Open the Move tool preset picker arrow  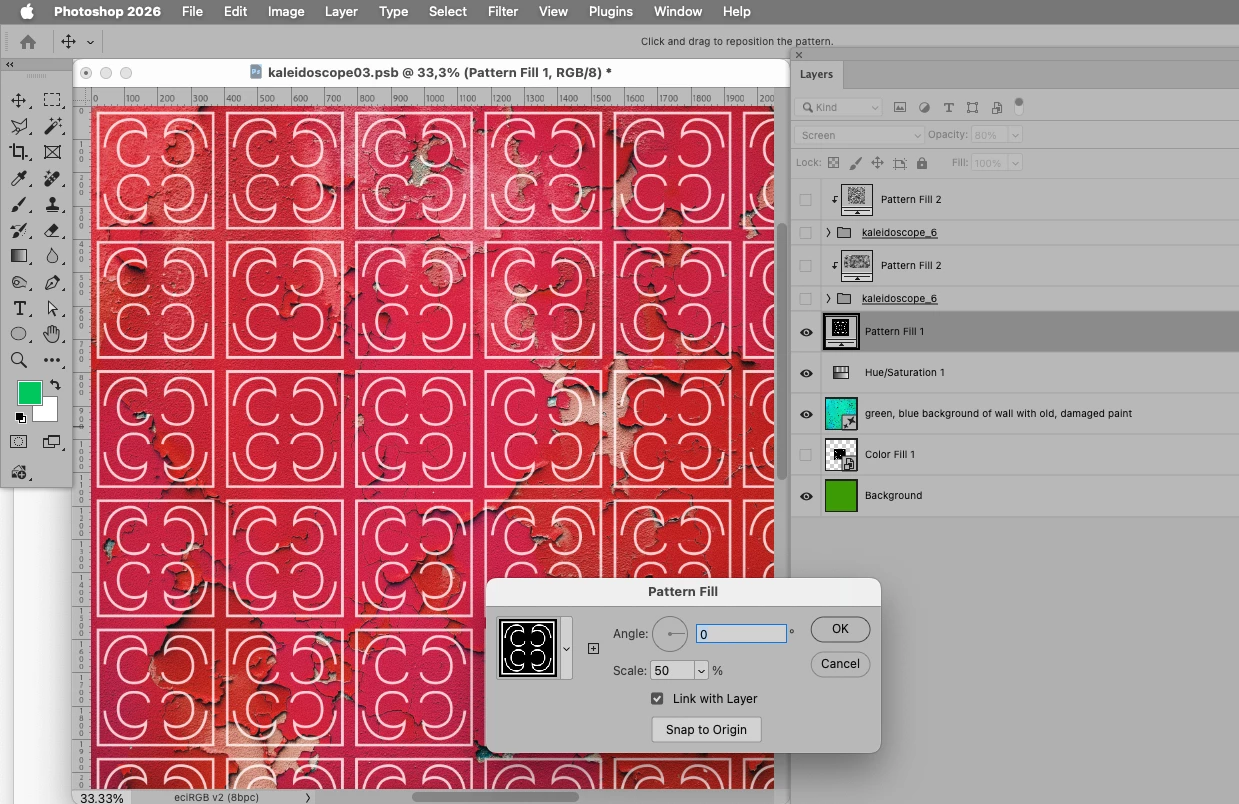[x=90, y=42]
